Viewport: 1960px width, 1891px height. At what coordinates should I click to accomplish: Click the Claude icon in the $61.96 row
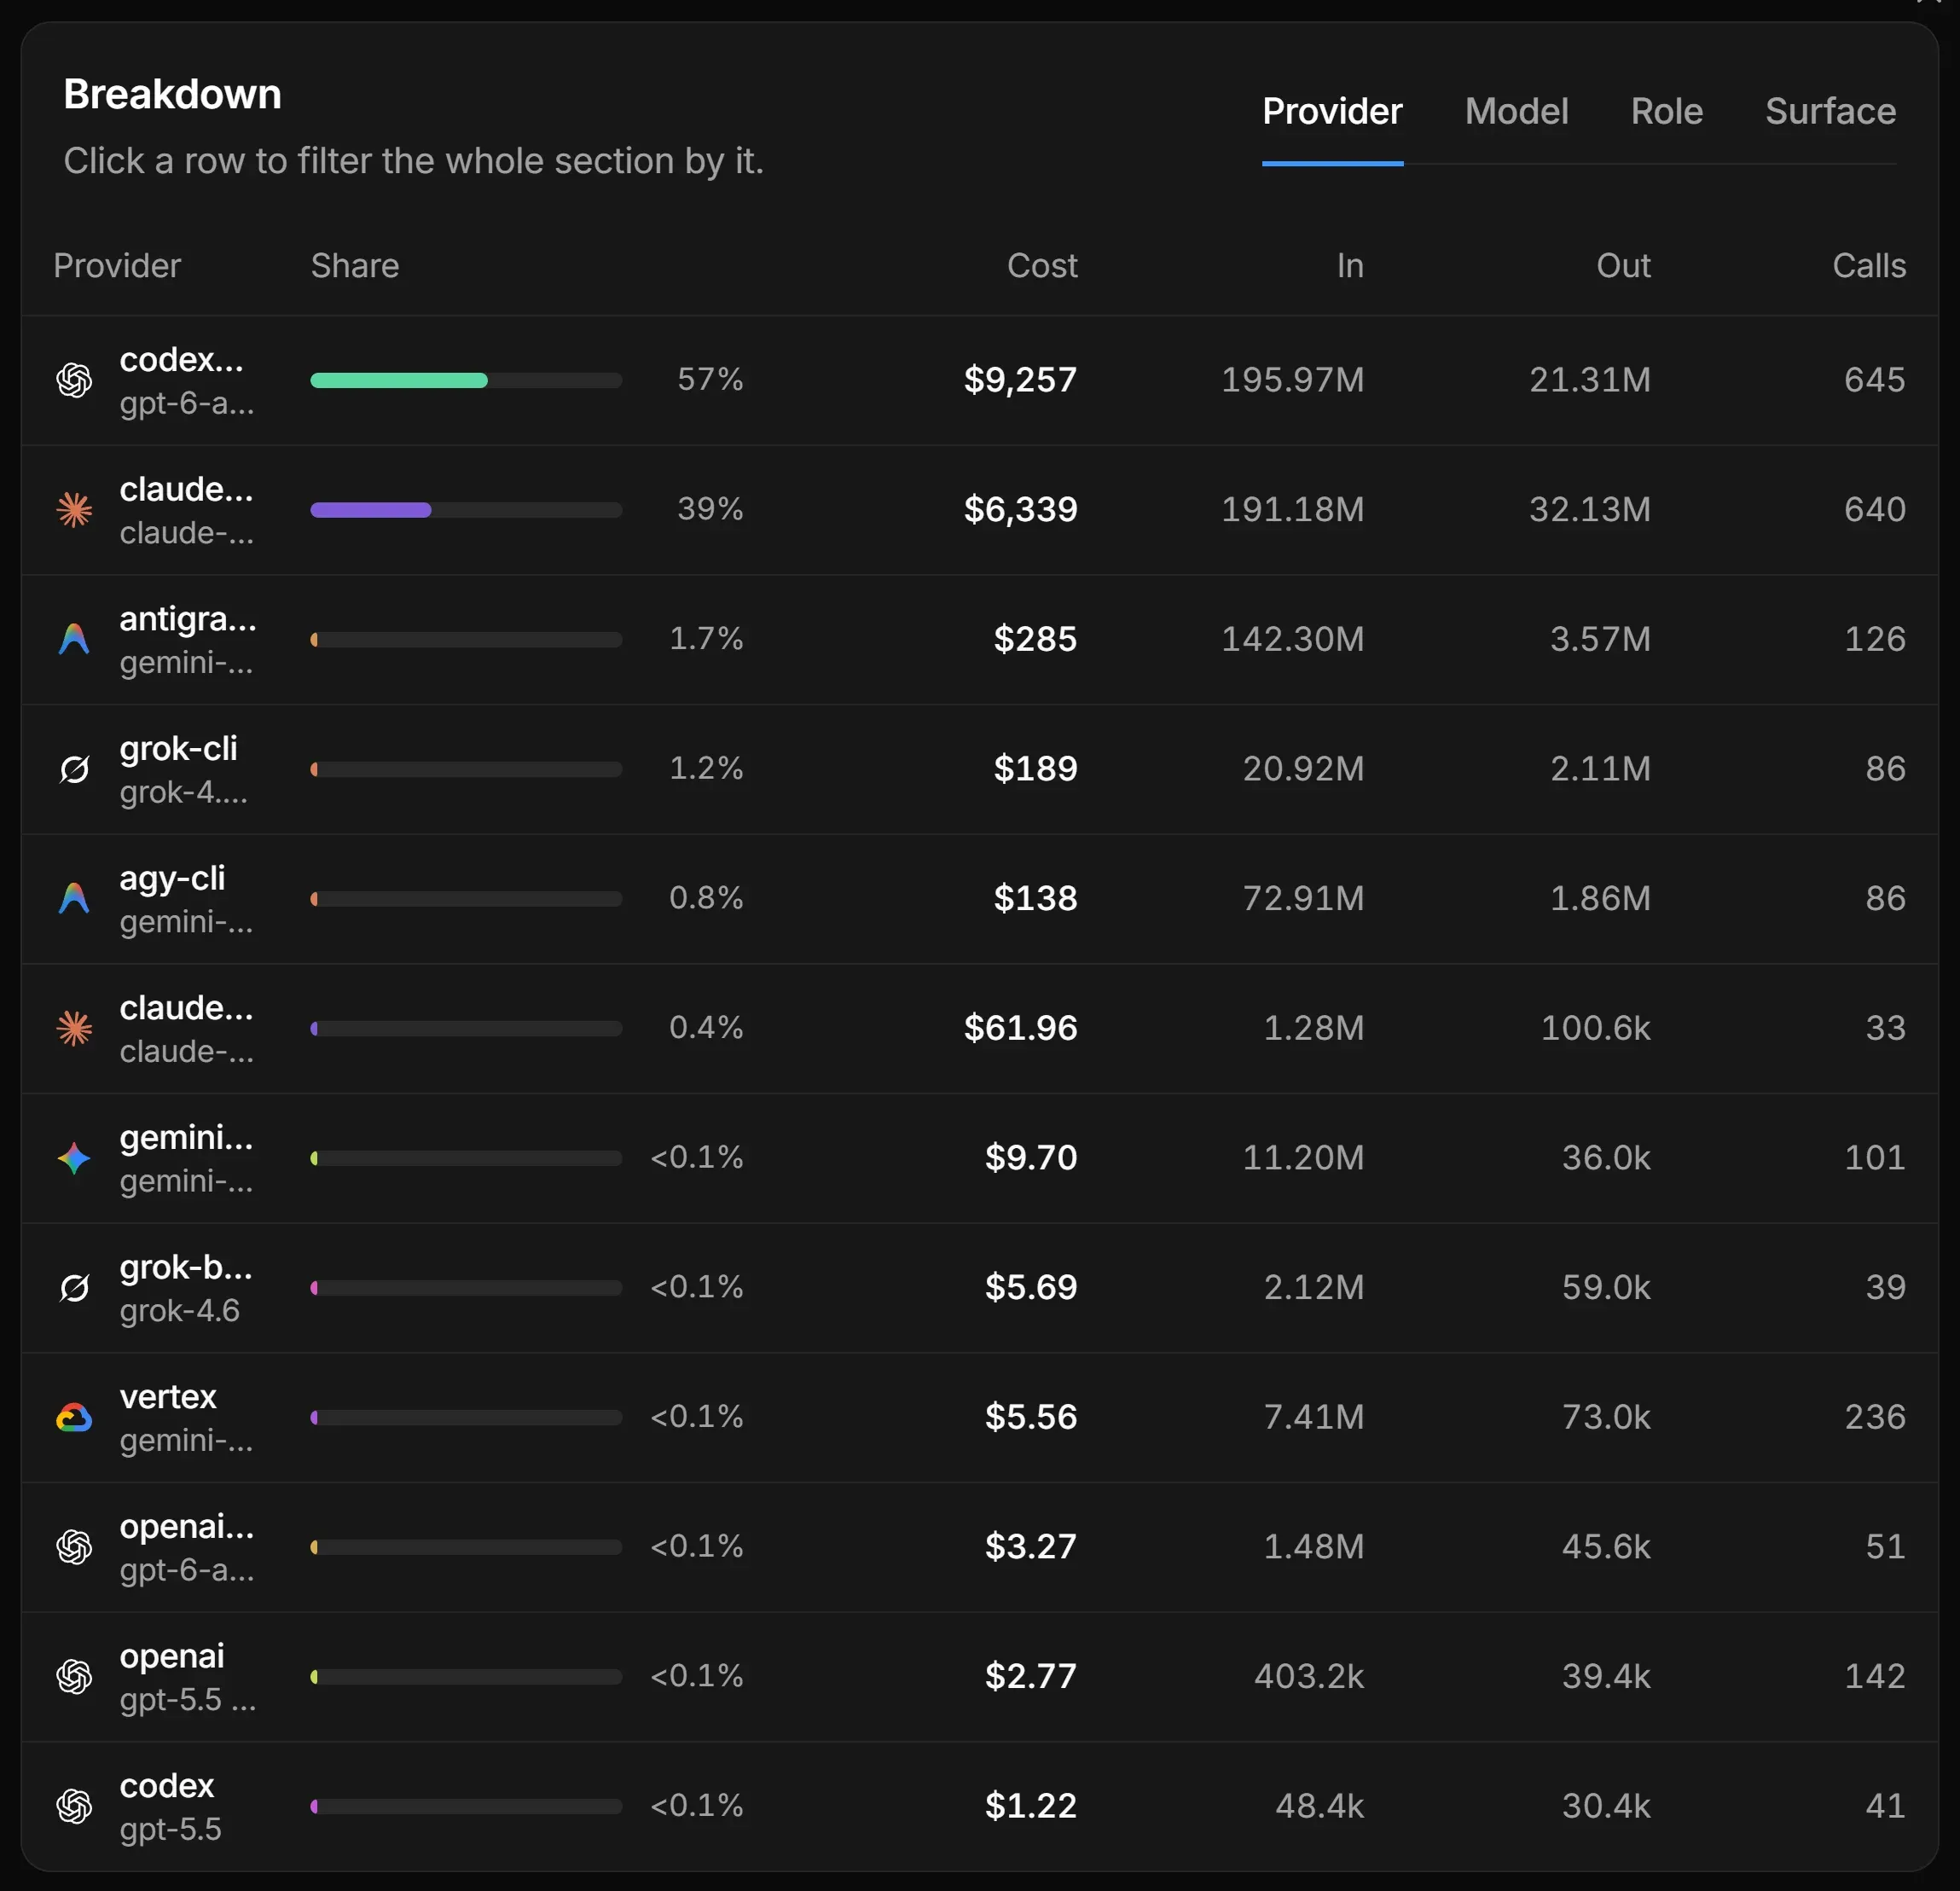click(74, 1028)
